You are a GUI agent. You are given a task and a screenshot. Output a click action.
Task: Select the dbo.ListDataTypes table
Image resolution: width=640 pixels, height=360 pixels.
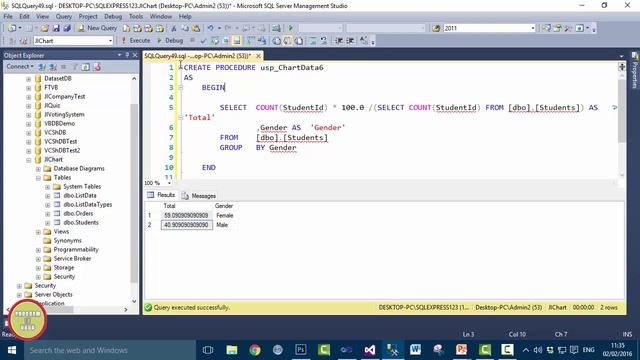click(x=88, y=204)
